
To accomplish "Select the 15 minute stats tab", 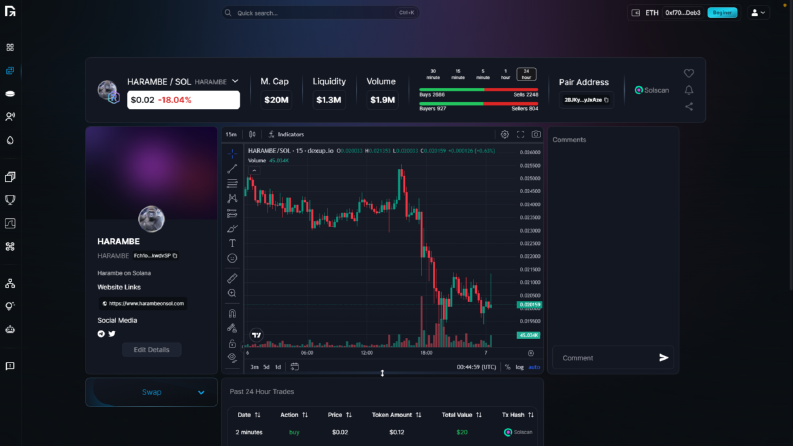I will 458,74.
